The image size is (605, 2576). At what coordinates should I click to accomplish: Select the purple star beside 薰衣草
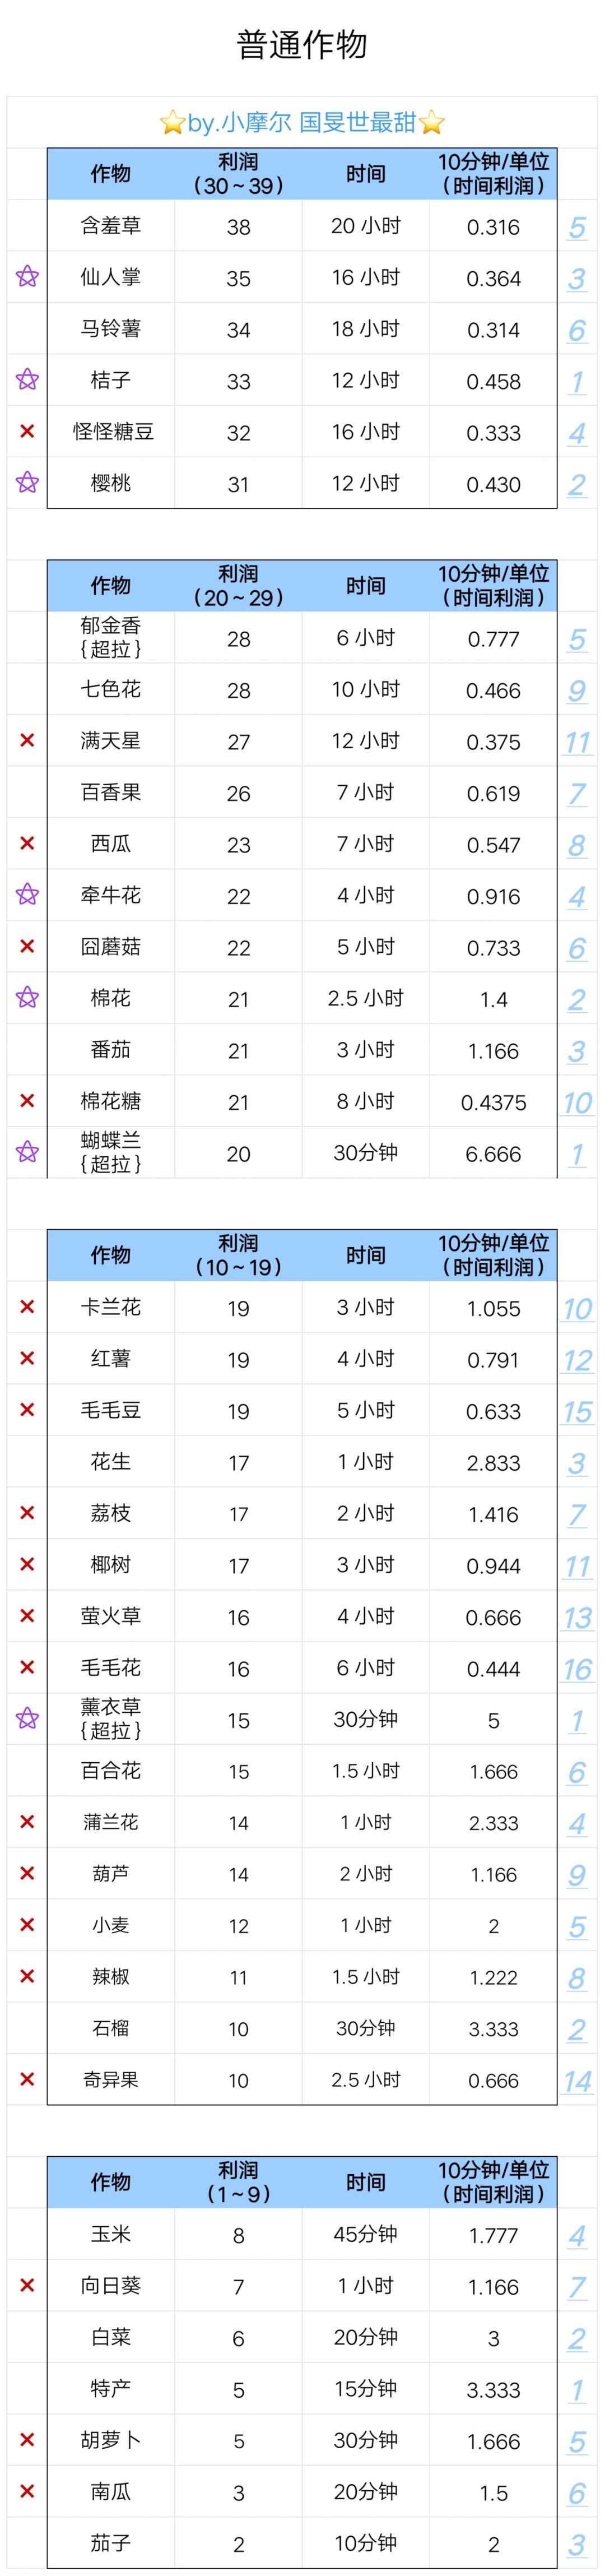click(x=27, y=1719)
